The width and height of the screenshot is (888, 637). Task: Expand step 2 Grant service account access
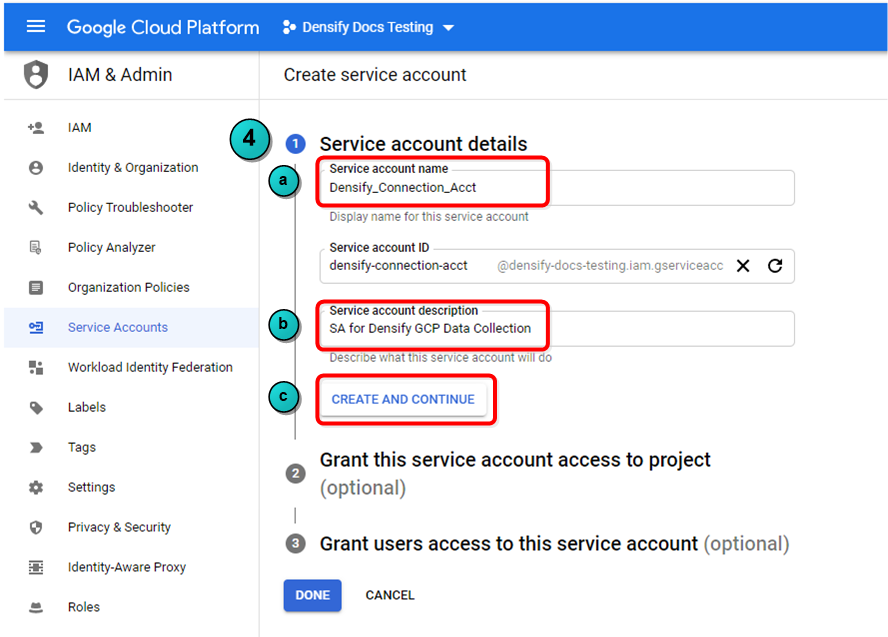515,460
